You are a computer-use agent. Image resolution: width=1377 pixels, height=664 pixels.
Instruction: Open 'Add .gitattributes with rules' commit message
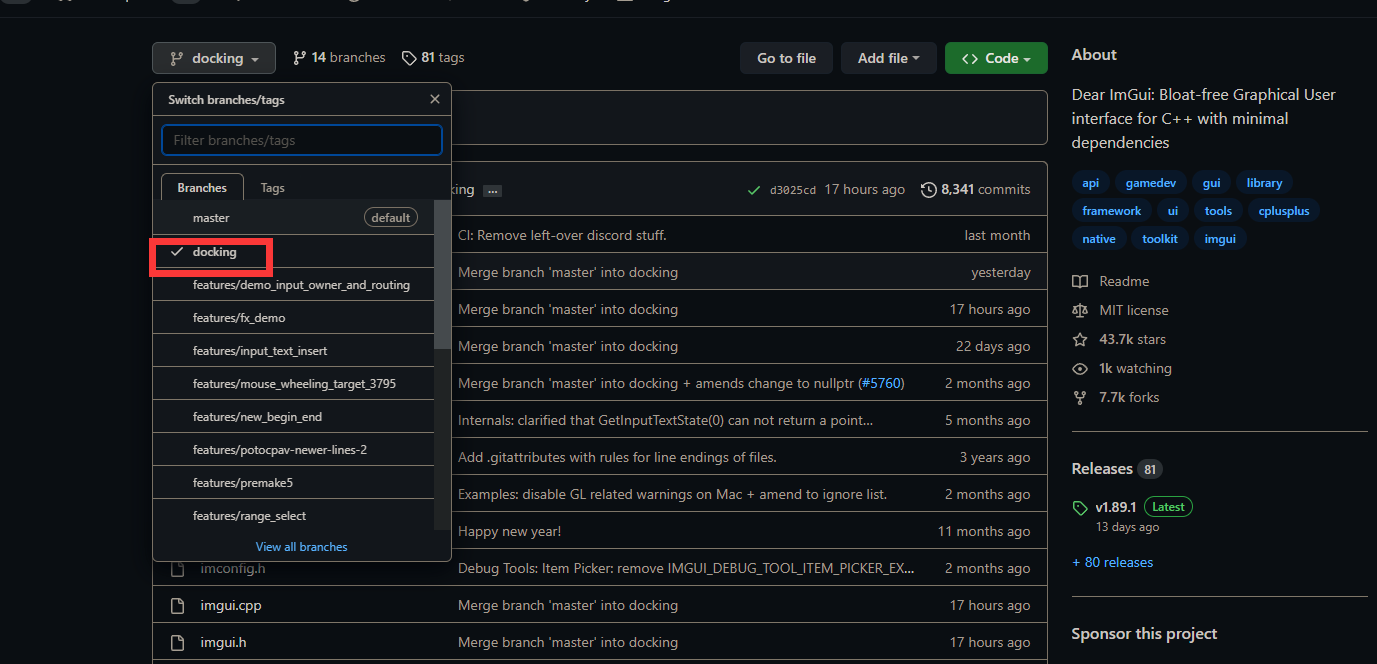click(617, 457)
